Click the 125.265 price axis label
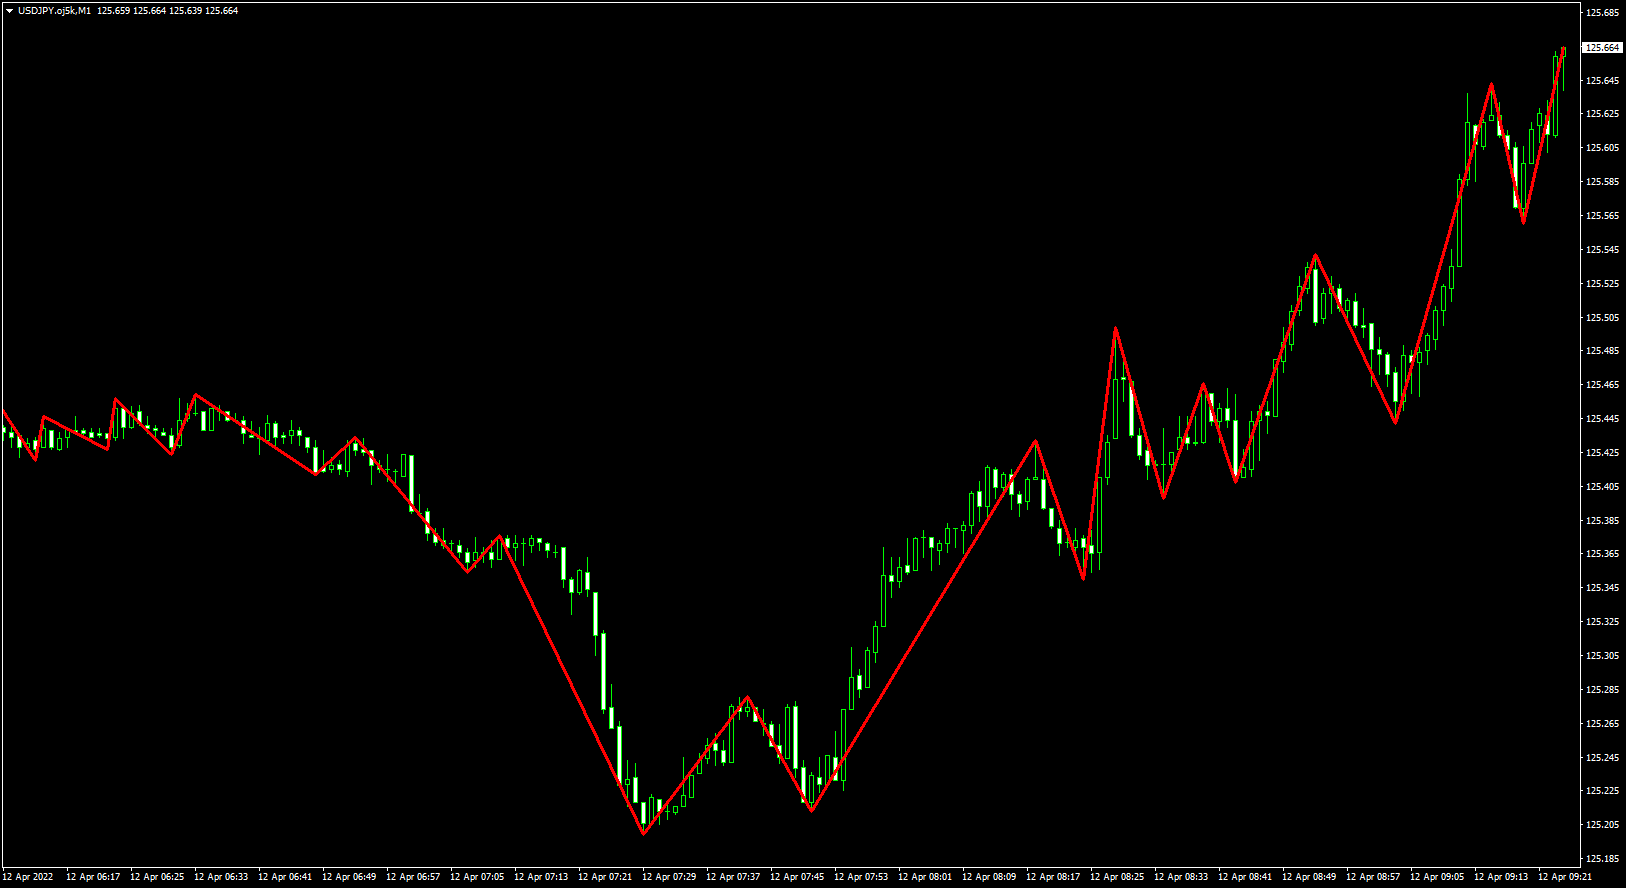Viewport: 1626px width, 888px height. 1603,724
